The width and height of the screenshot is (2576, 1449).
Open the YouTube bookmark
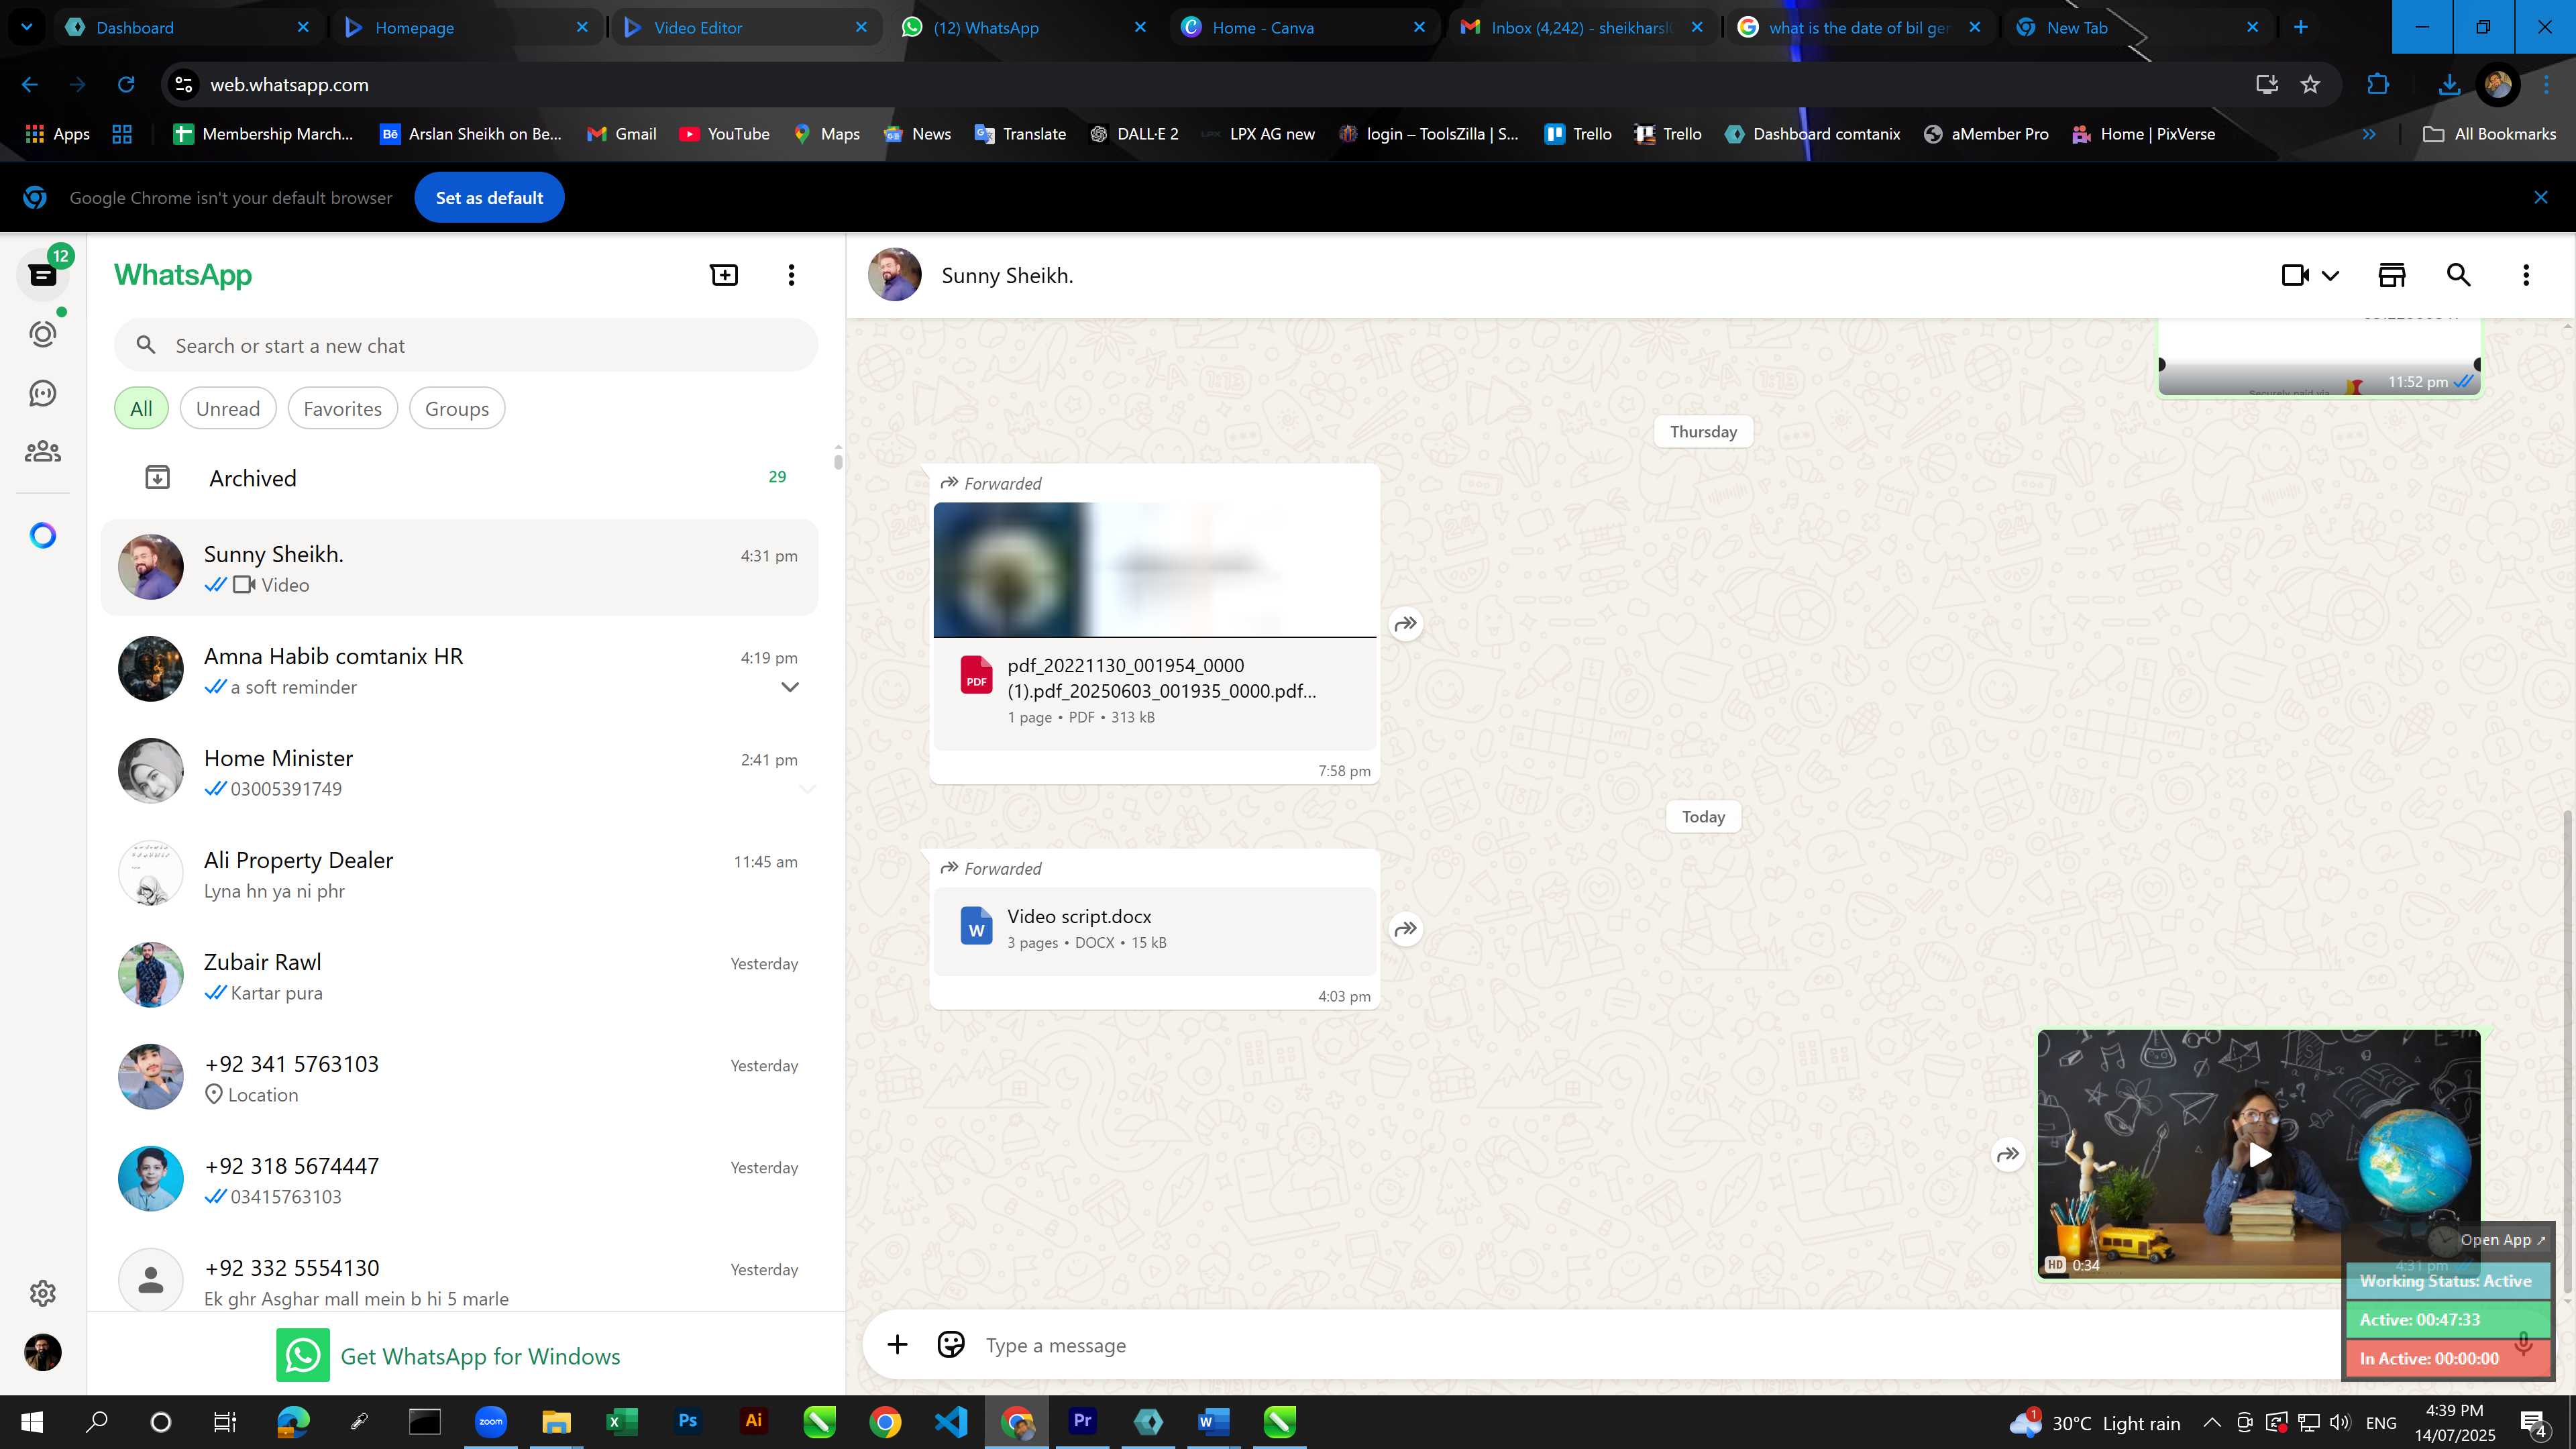tap(724, 134)
